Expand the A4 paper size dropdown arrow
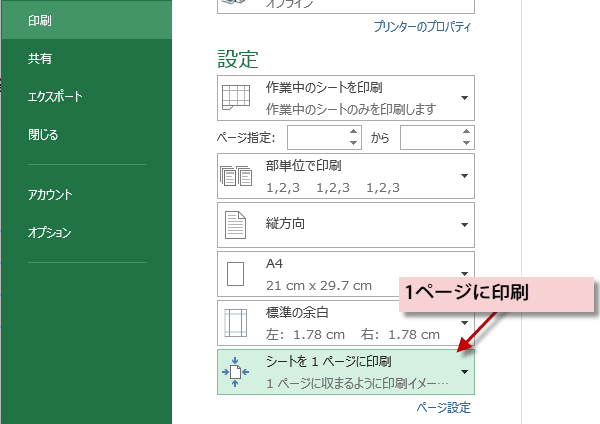 (465, 274)
